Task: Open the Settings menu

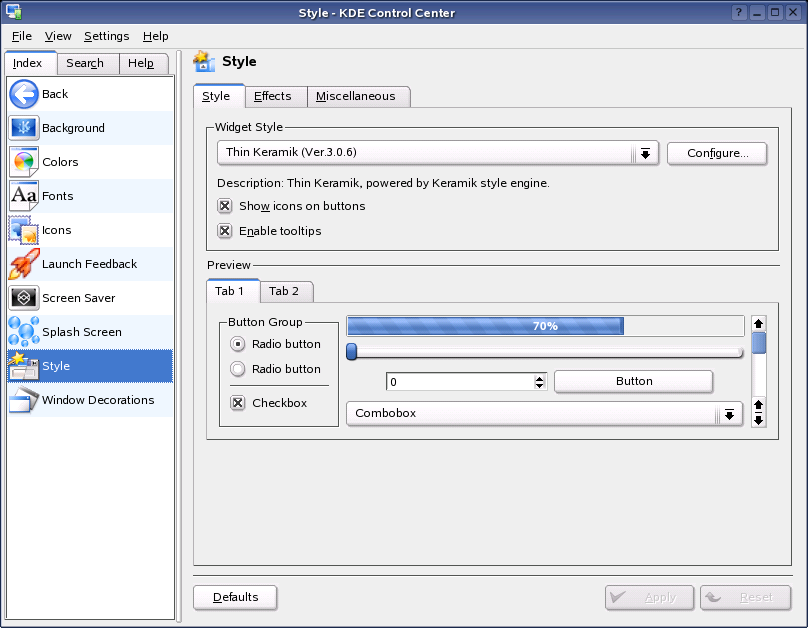Action: [106, 36]
